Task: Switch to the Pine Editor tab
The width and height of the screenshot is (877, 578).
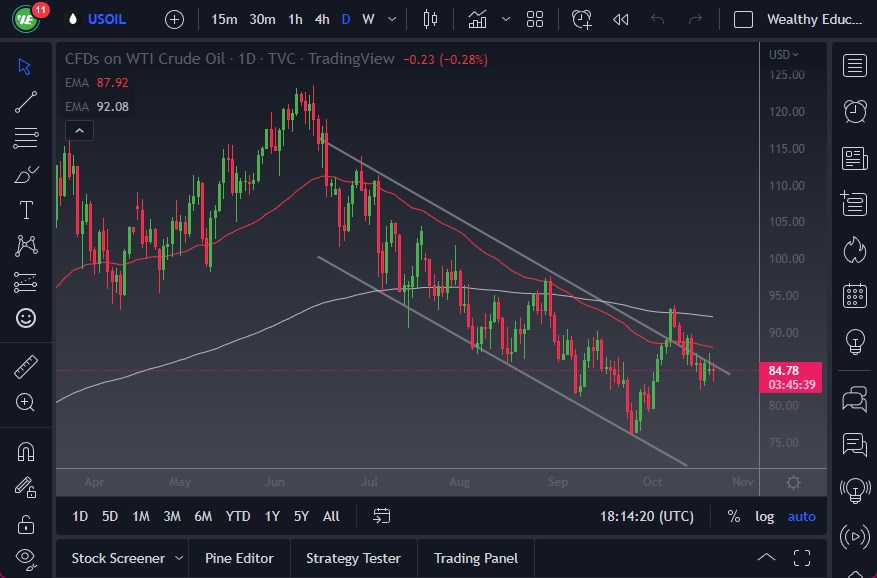Action: 239,558
